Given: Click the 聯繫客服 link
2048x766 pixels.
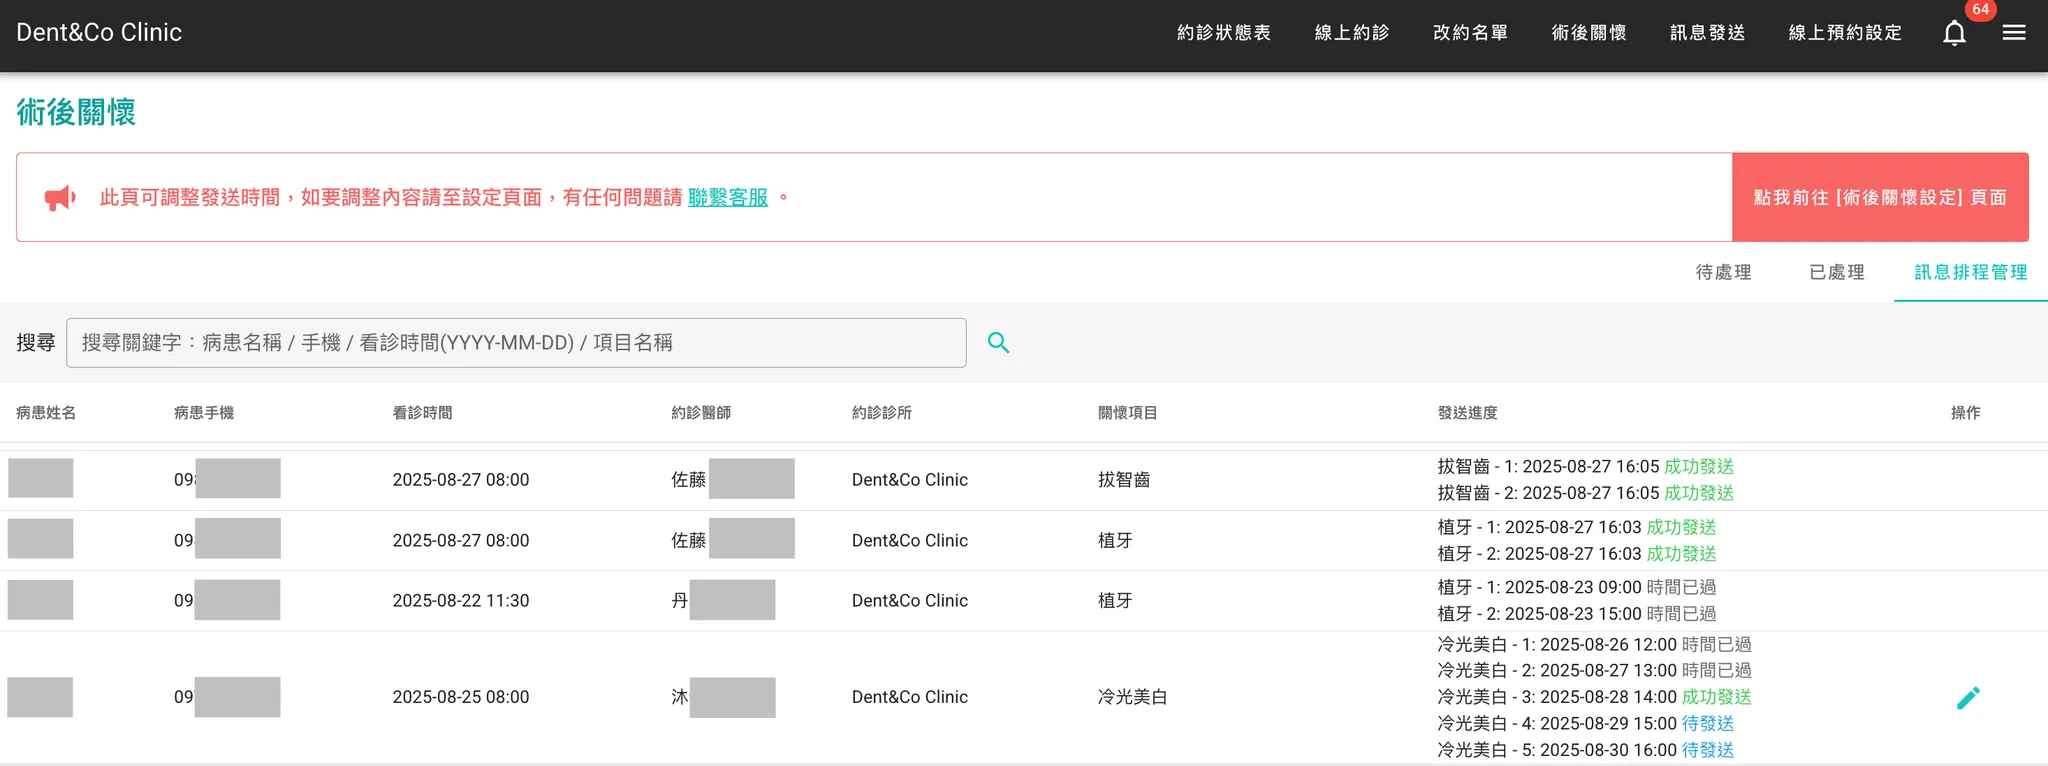Looking at the screenshot, I should [x=728, y=198].
